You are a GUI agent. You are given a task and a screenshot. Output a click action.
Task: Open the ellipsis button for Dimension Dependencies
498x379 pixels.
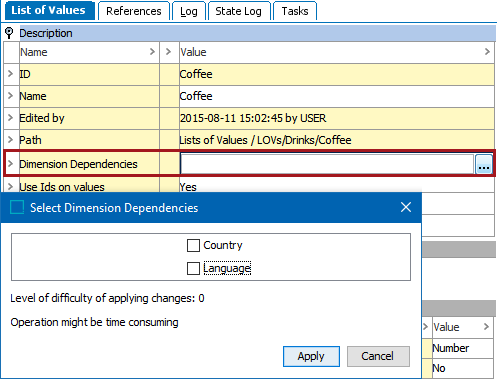coord(484,164)
